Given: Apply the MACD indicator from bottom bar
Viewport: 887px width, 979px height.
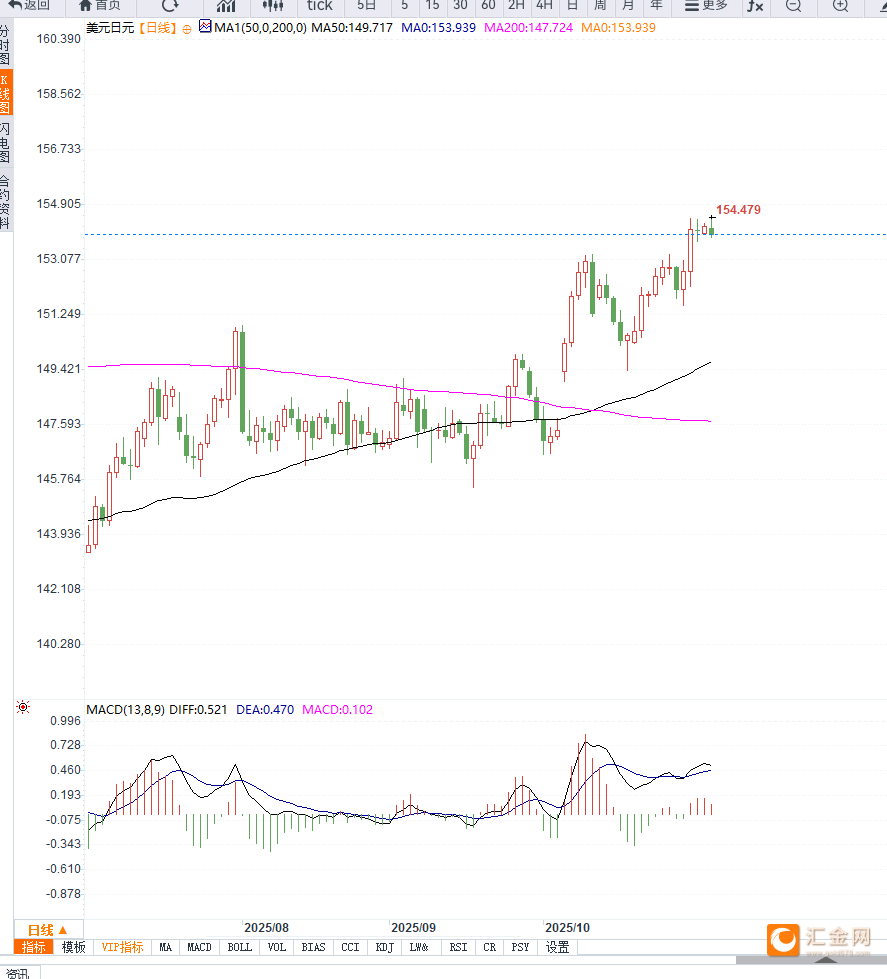Looking at the screenshot, I should [x=199, y=947].
